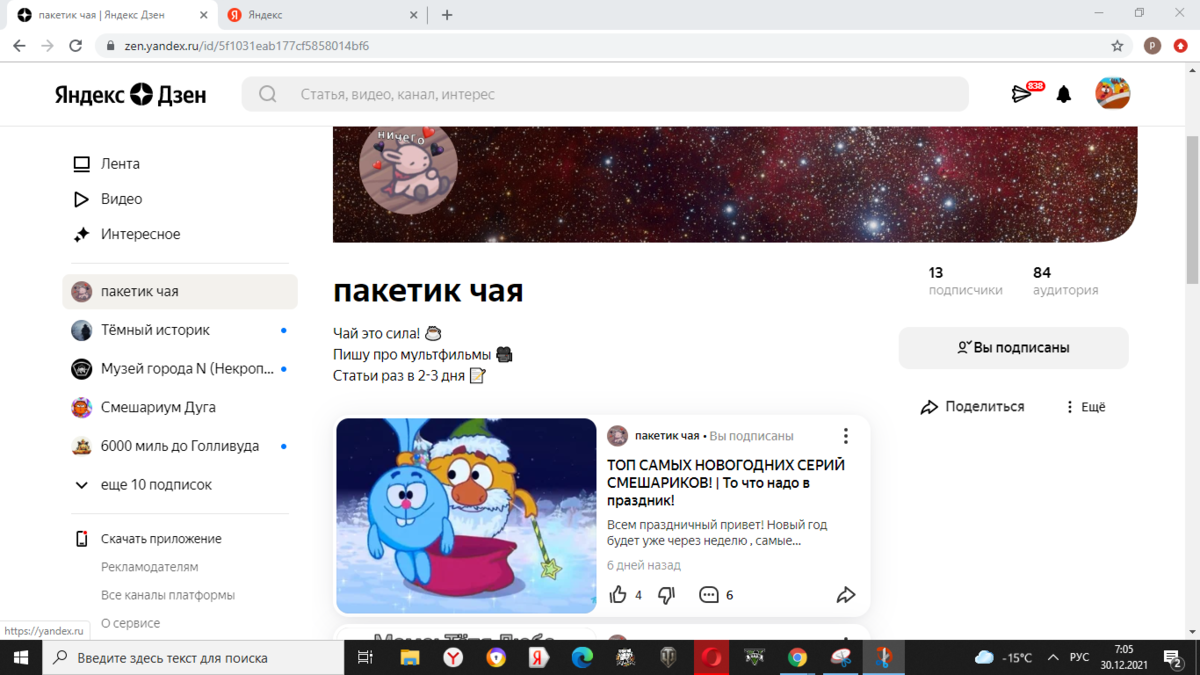The width and height of the screenshot is (1200, 675).
Task: Click the пакетик чая author name on card
Action: (667, 436)
